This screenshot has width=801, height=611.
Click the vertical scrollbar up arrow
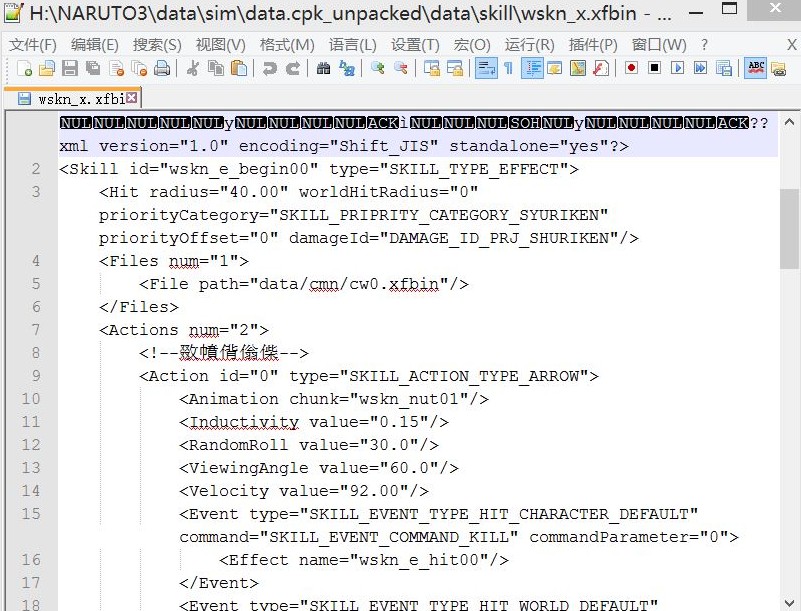pos(789,122)
